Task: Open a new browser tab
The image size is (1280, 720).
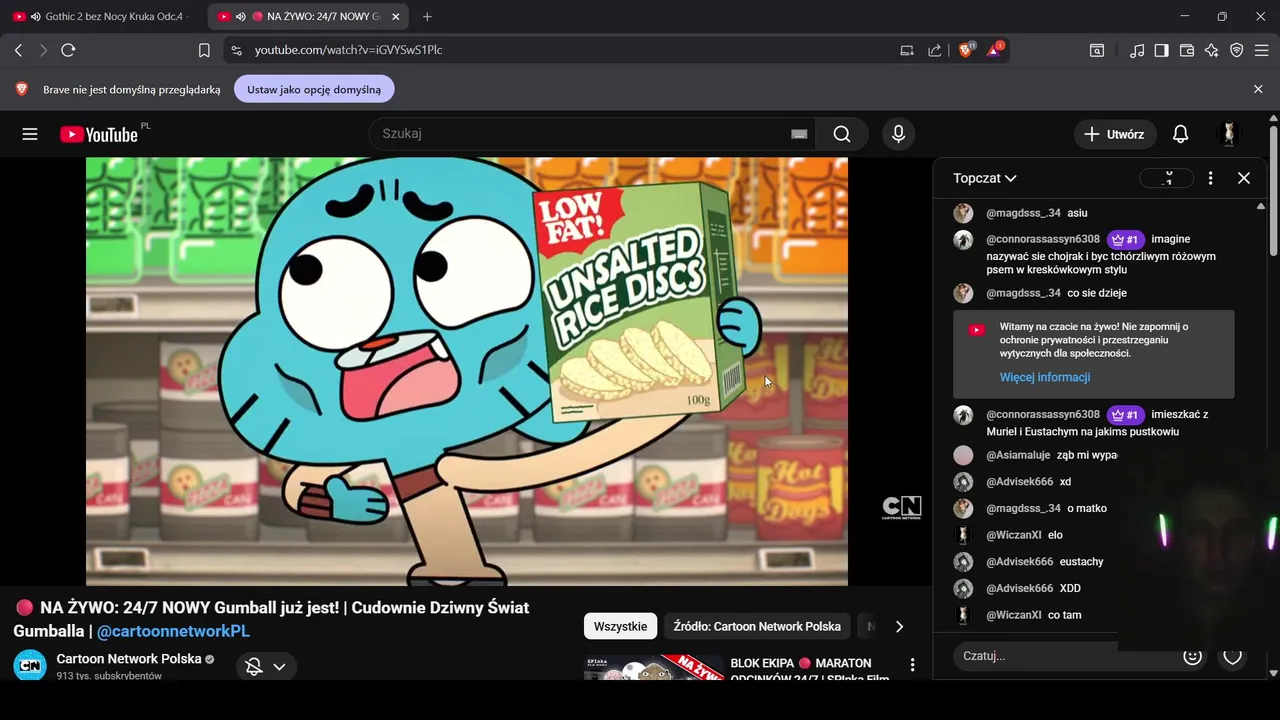Action: 427,17
